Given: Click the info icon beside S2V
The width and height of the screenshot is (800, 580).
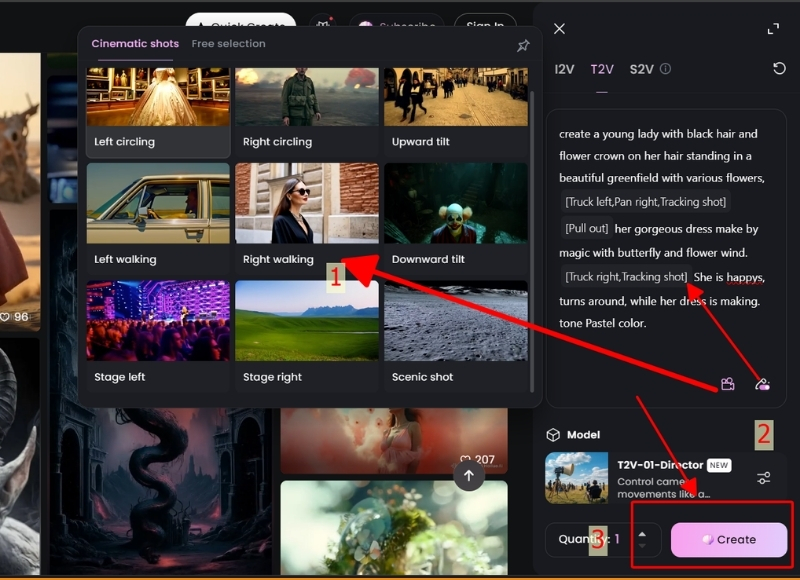Looking at the screenshot, I should coord(666,69).
